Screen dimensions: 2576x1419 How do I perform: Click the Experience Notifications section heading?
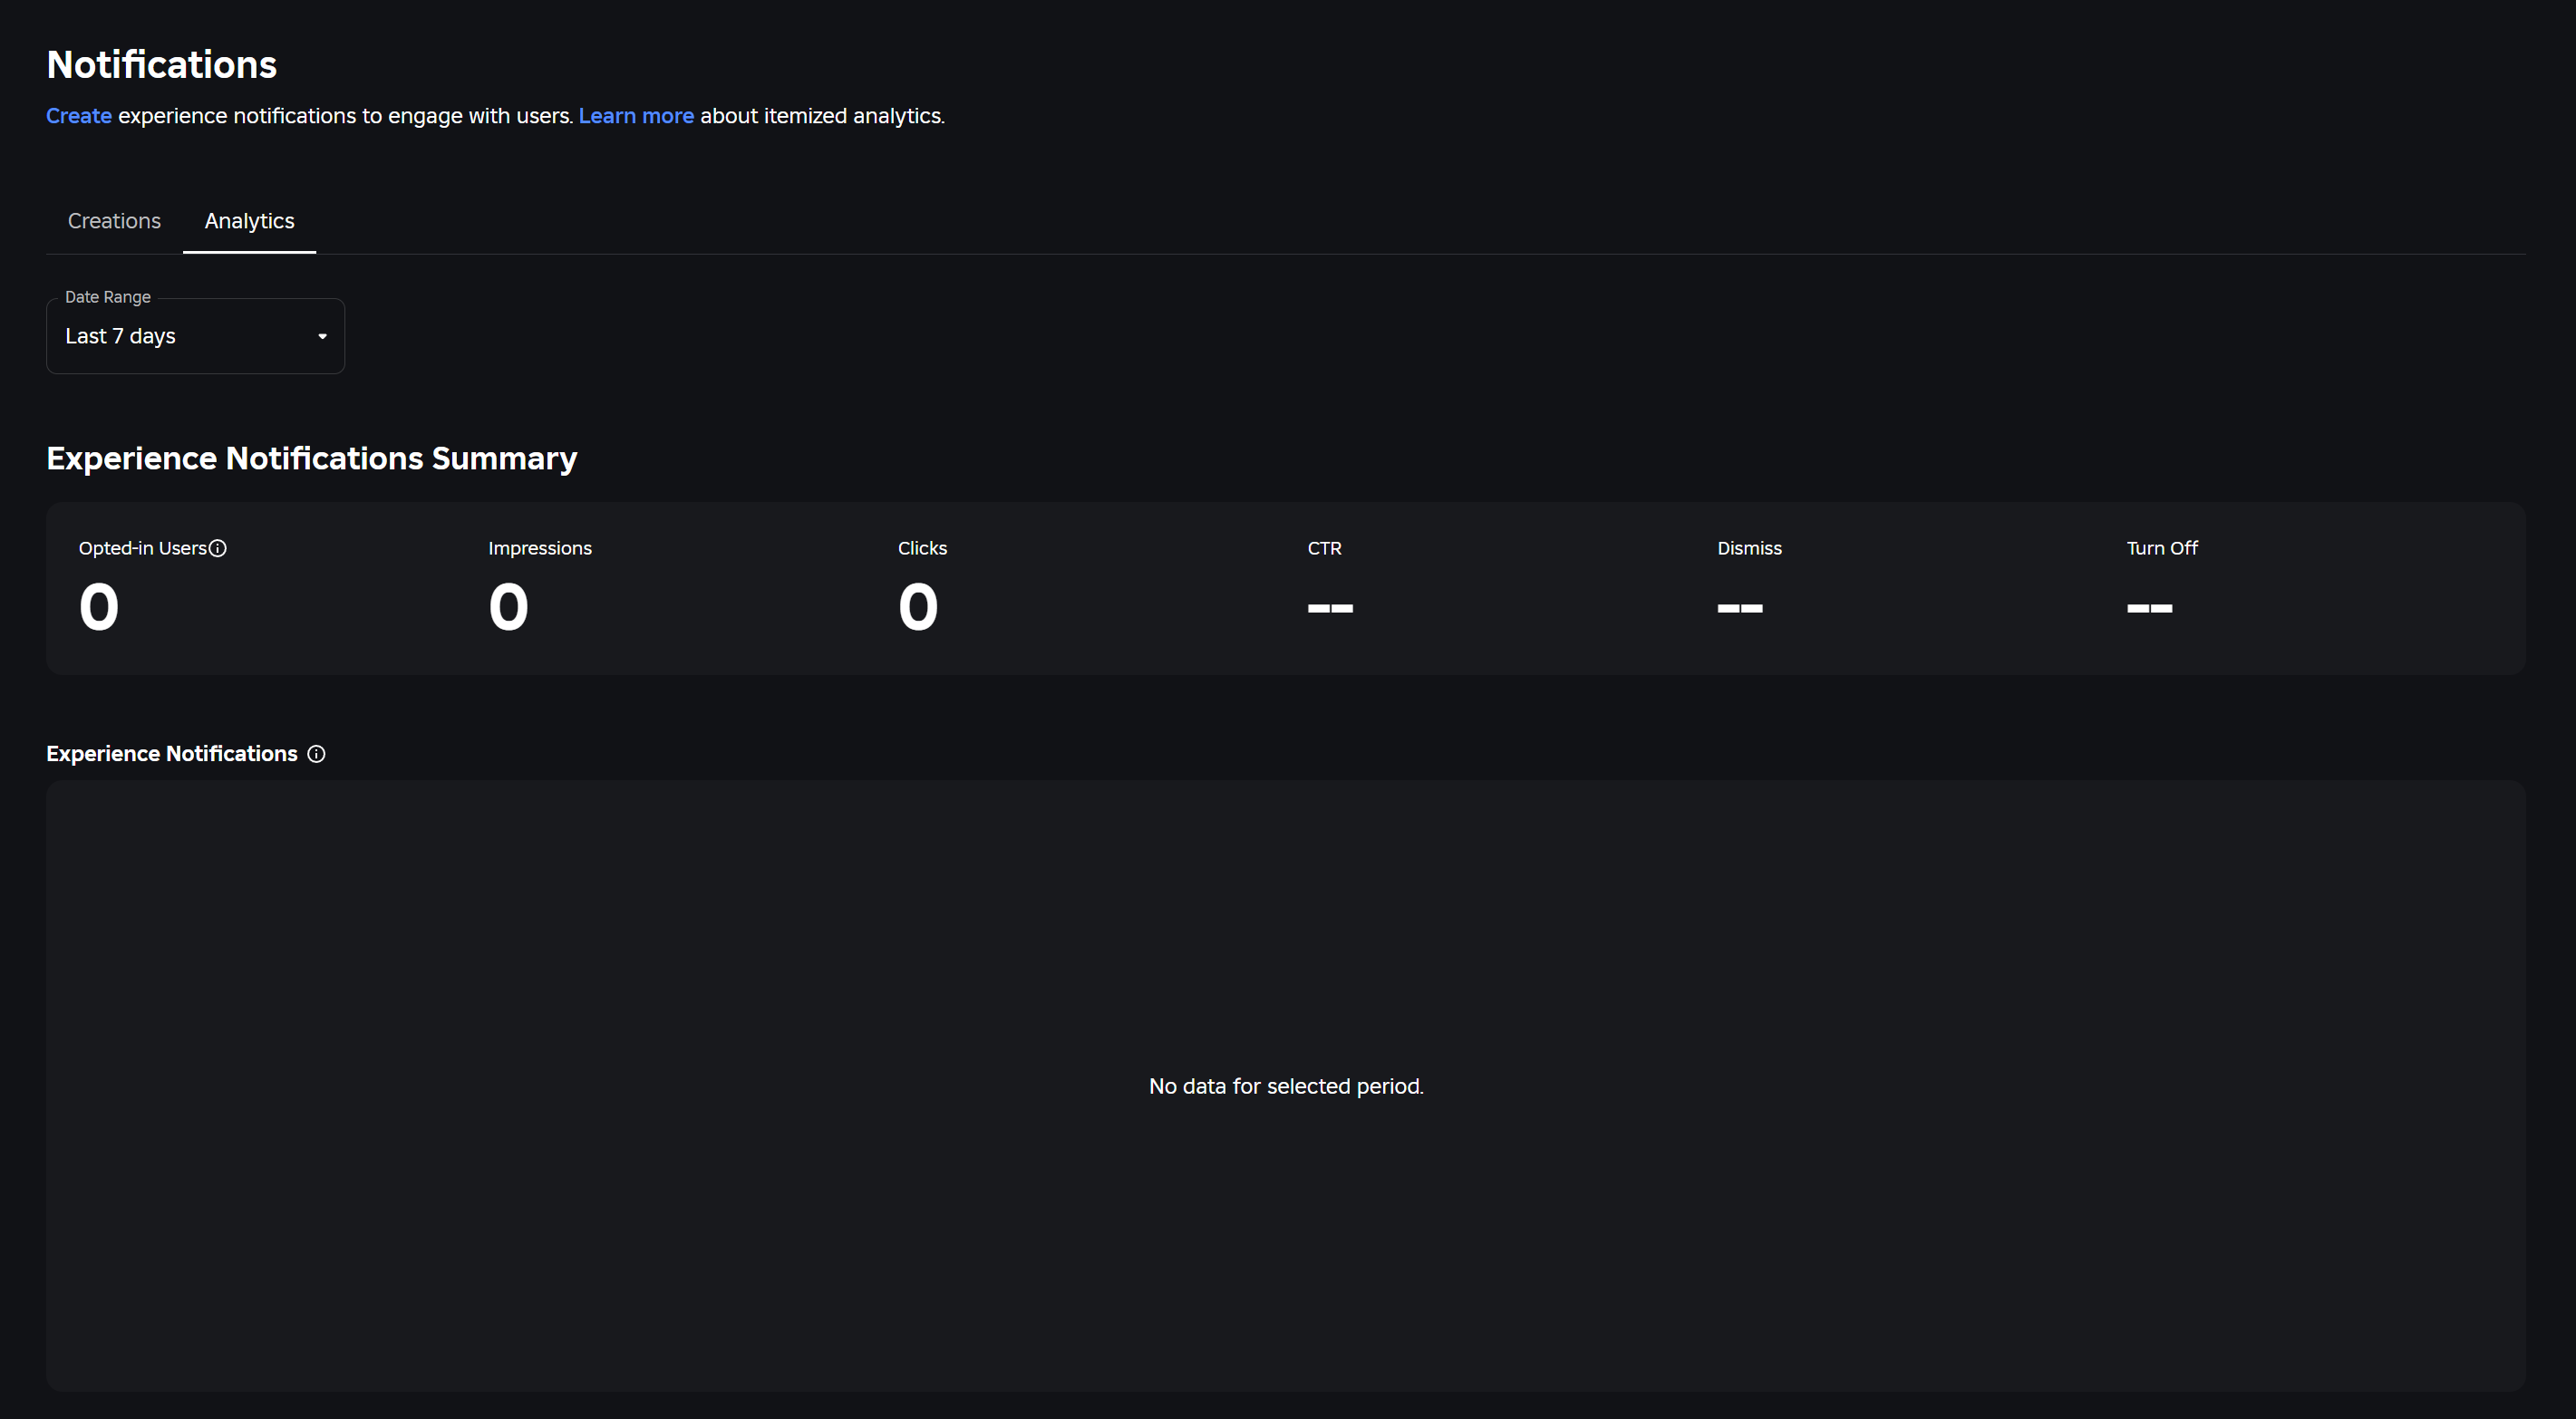172,754
